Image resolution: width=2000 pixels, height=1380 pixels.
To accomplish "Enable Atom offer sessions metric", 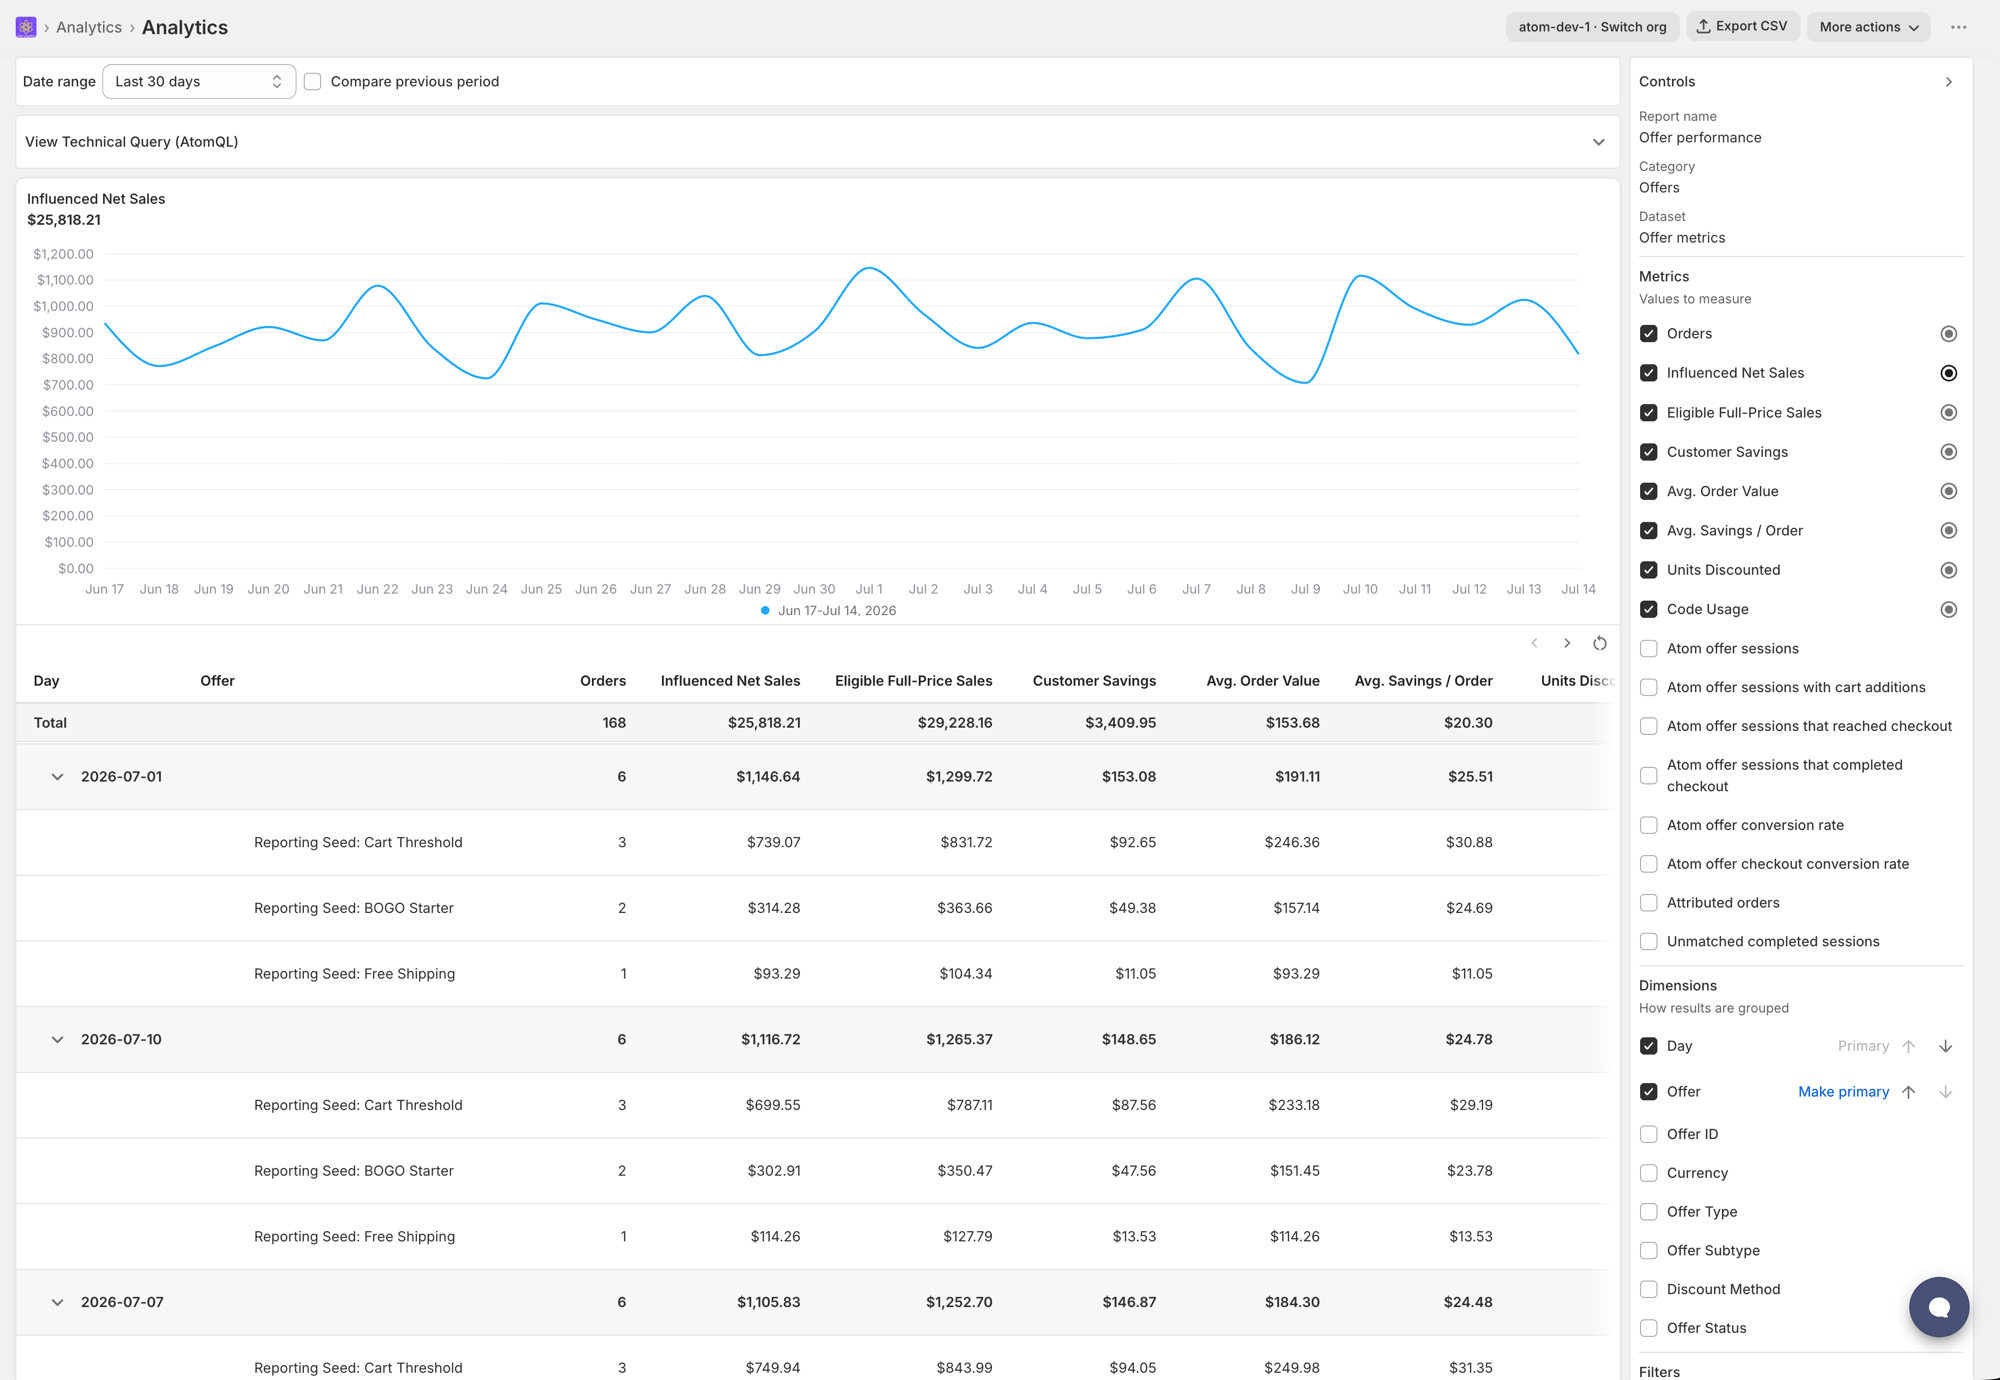I will 1649,649.
